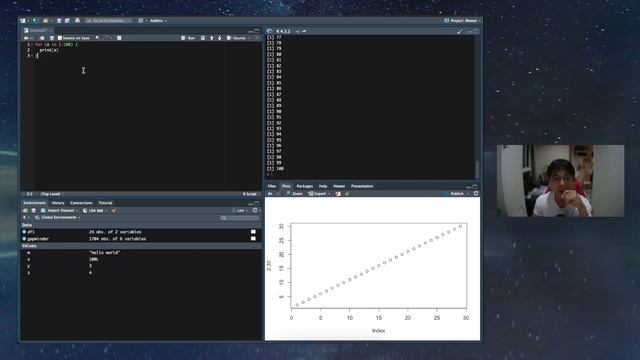The height and width of the screenshot is (360, 640).
Task: Click the R Script file type indicator
Action: [250, 194]
